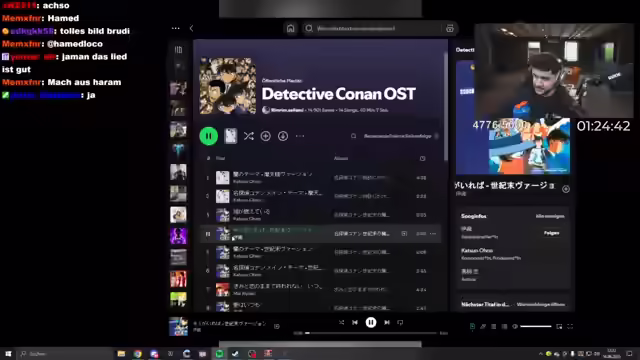Select track number five row
Screen dimensions: 640x360
[x=320, y=252]
